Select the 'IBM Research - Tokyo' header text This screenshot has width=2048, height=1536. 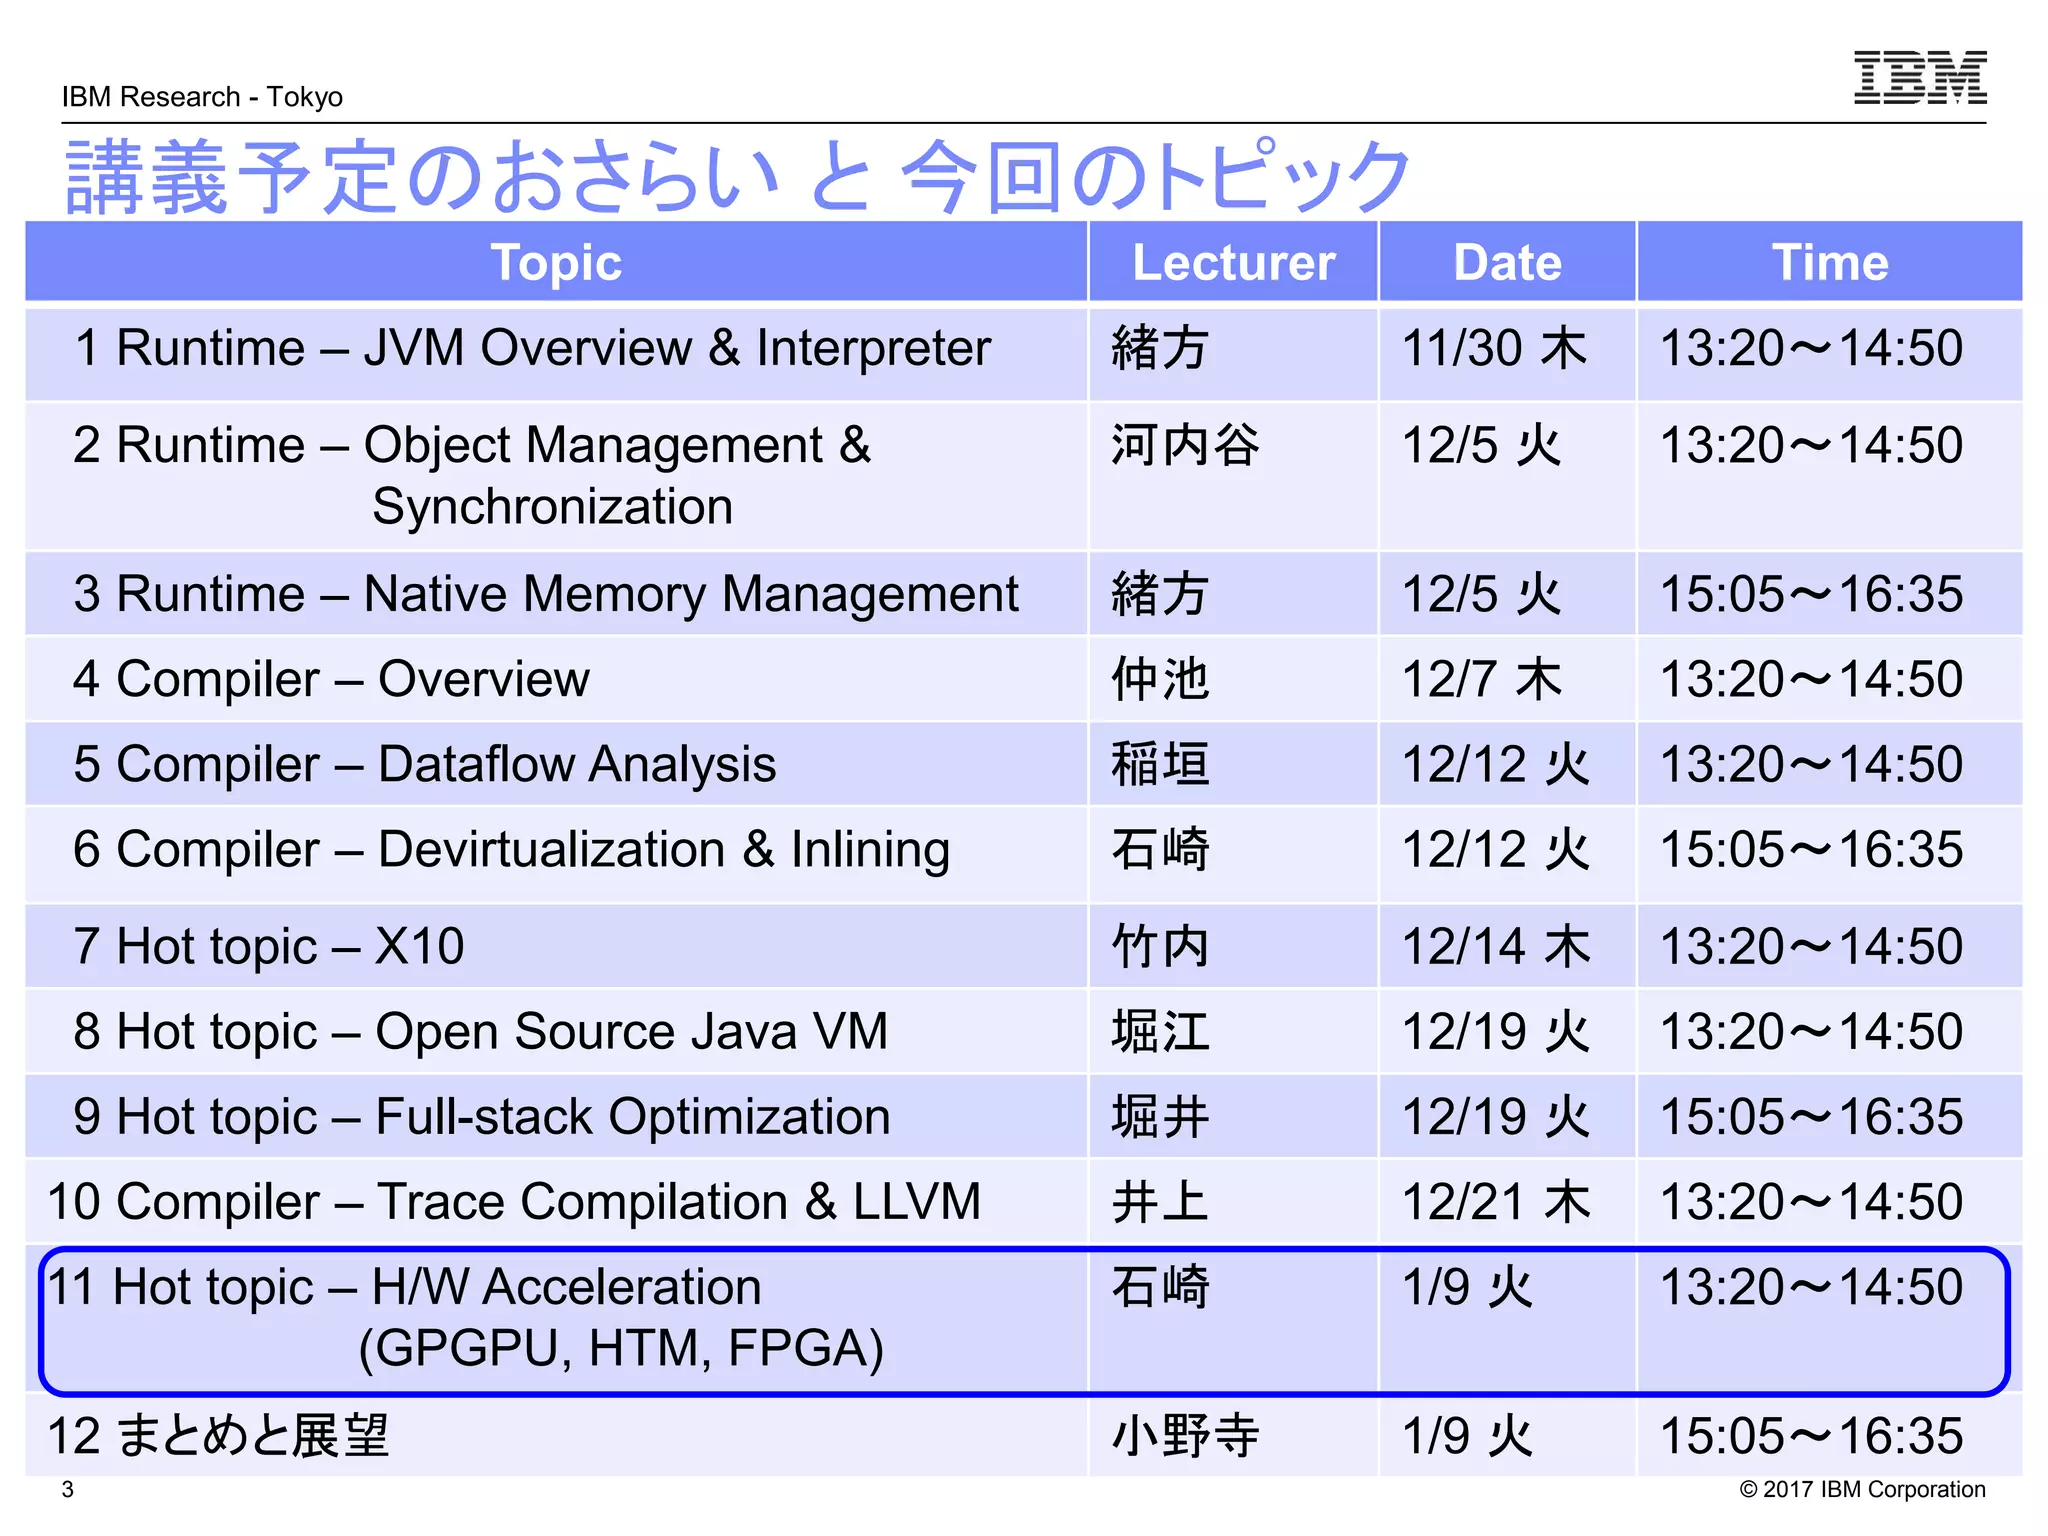pos(202,97)
